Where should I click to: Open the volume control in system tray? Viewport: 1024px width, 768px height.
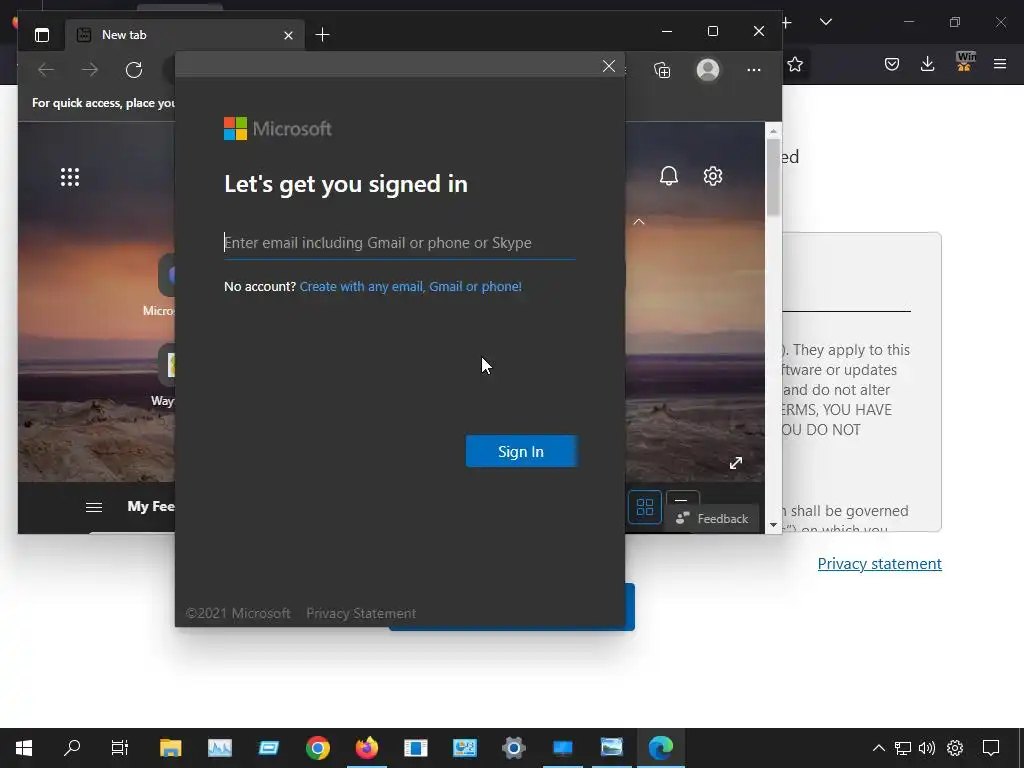pos(927,748)
